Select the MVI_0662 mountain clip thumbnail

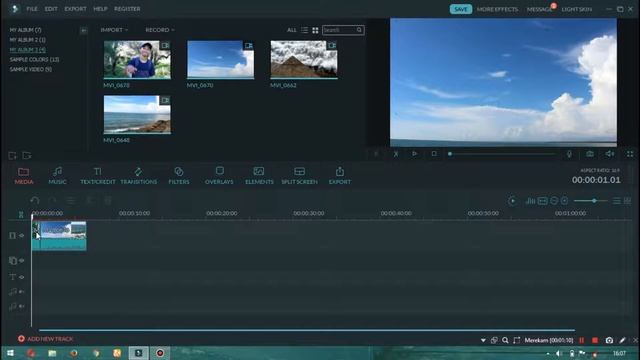pos(304,60)
